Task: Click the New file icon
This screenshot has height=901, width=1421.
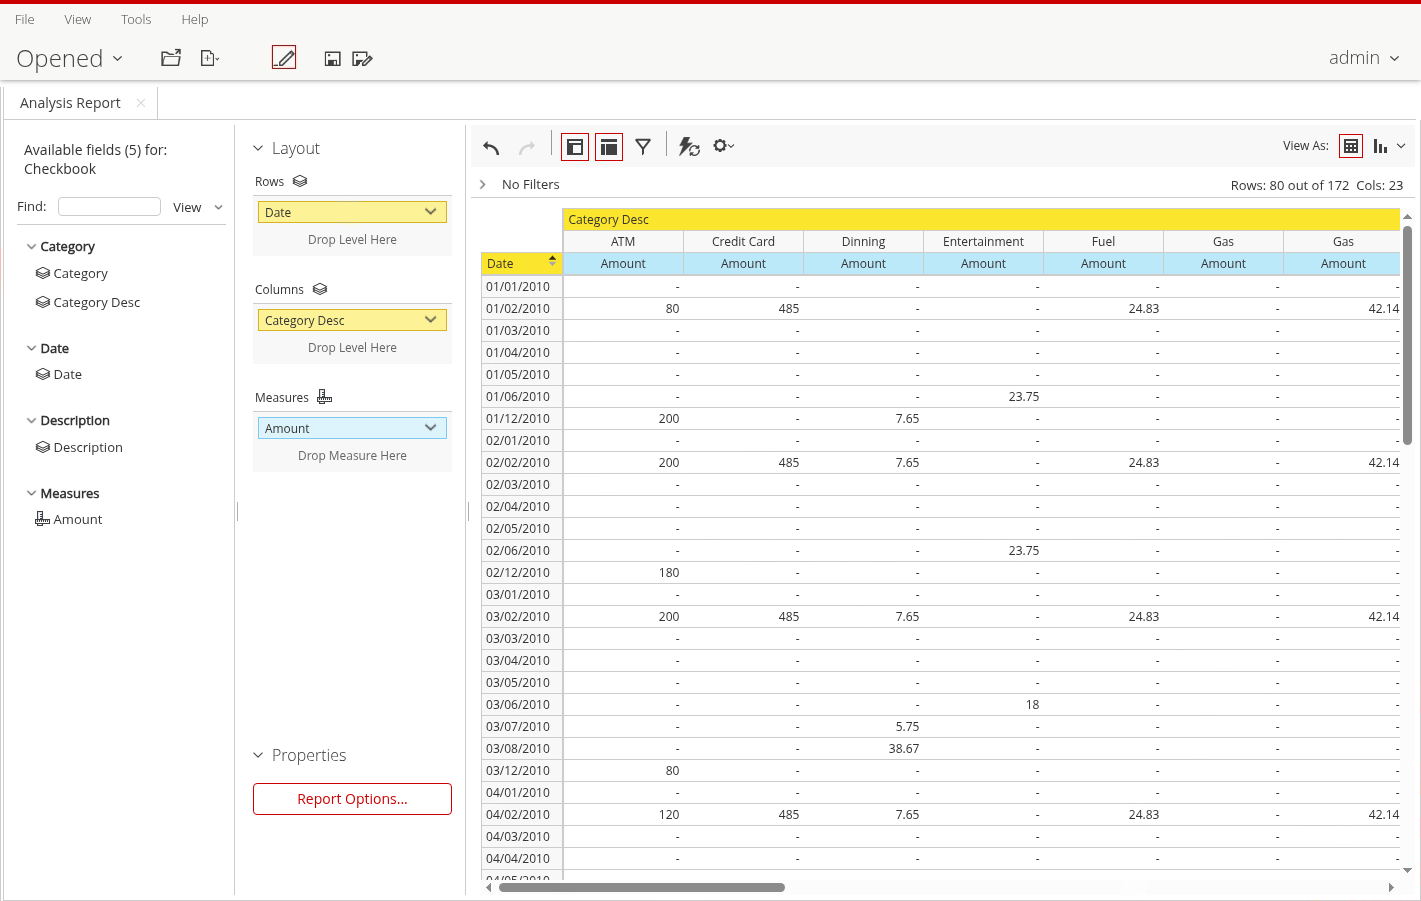Action: 208,58
